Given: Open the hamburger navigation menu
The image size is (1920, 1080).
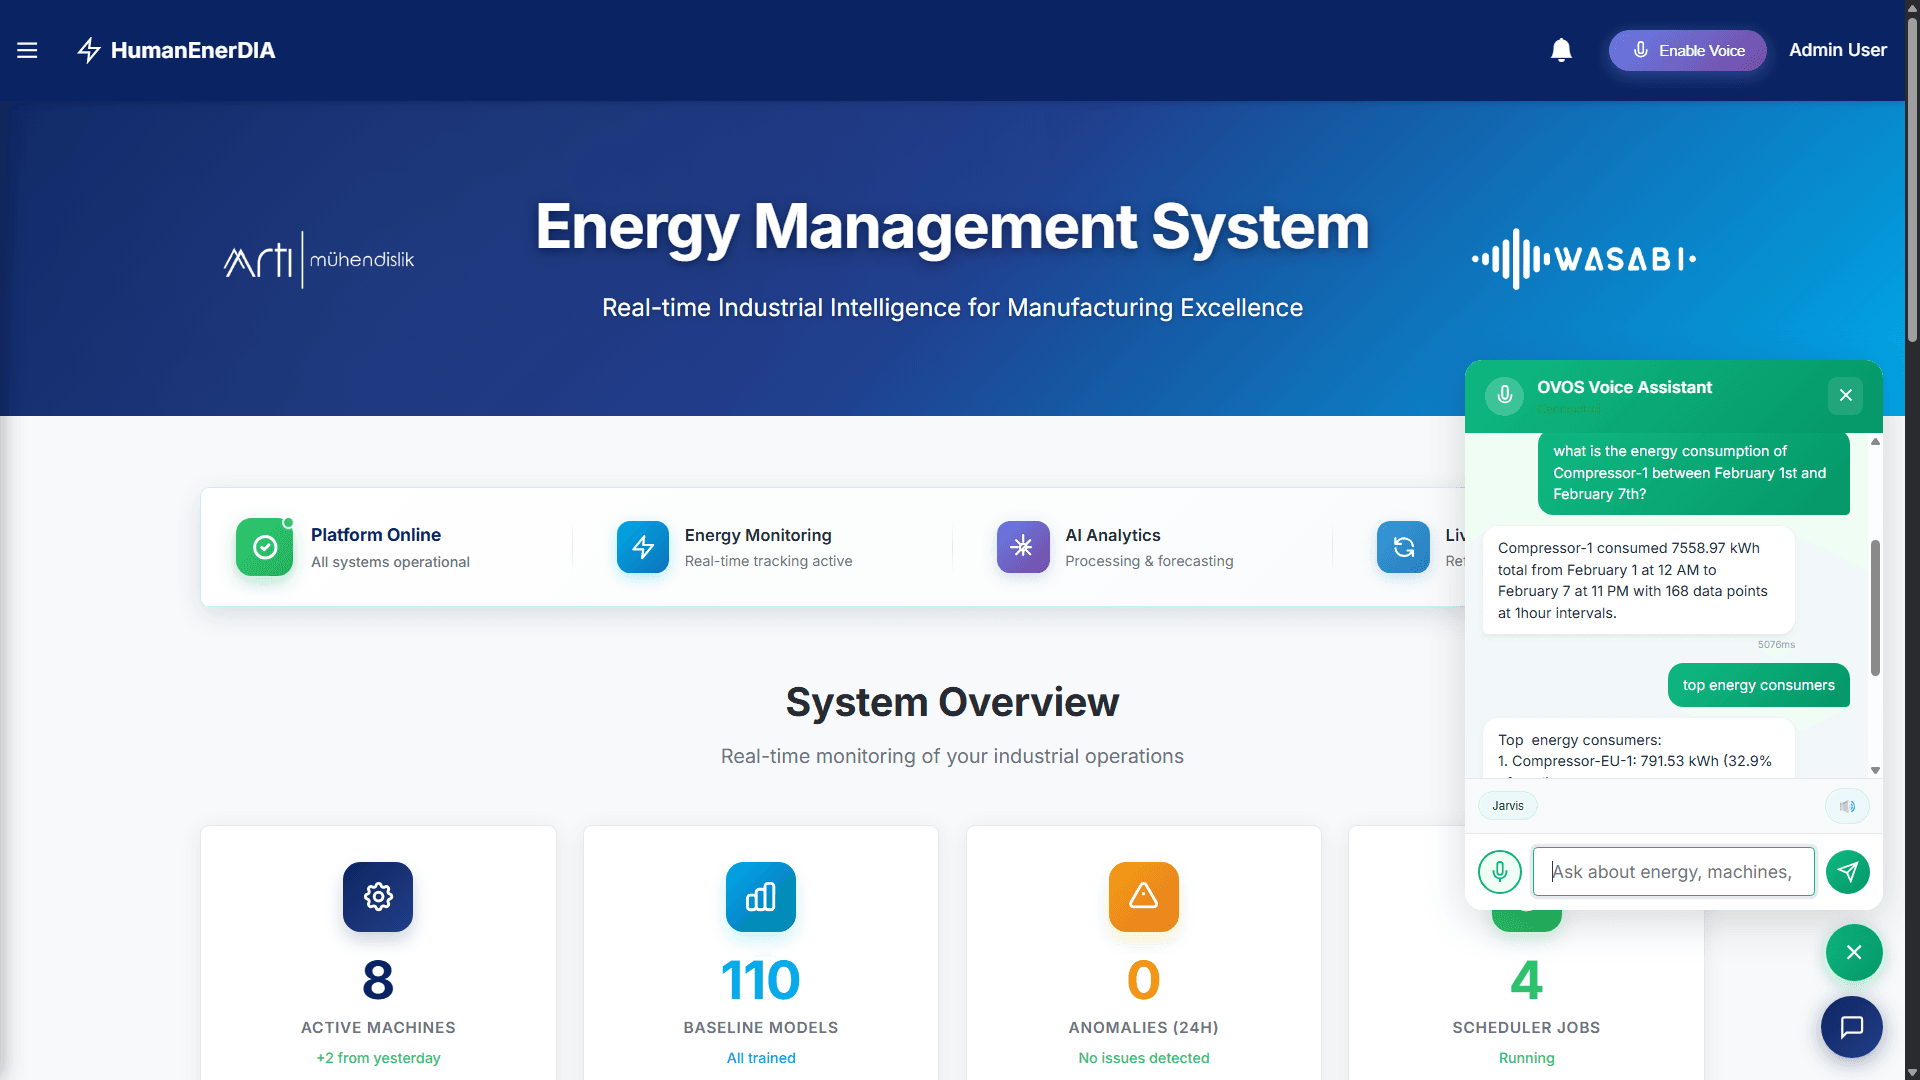Looking at the screenshot, I should pos(27,50).
